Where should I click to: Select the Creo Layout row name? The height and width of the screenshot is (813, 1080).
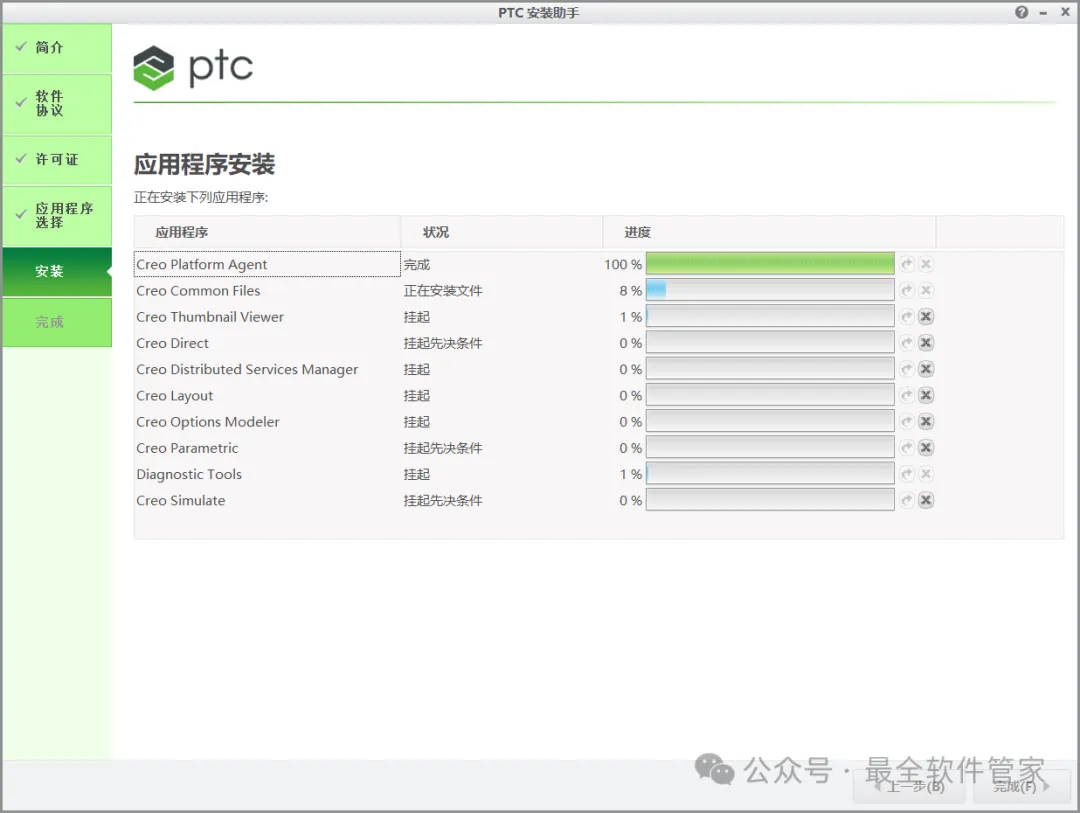pyautogui.click(x=174, y=395)
